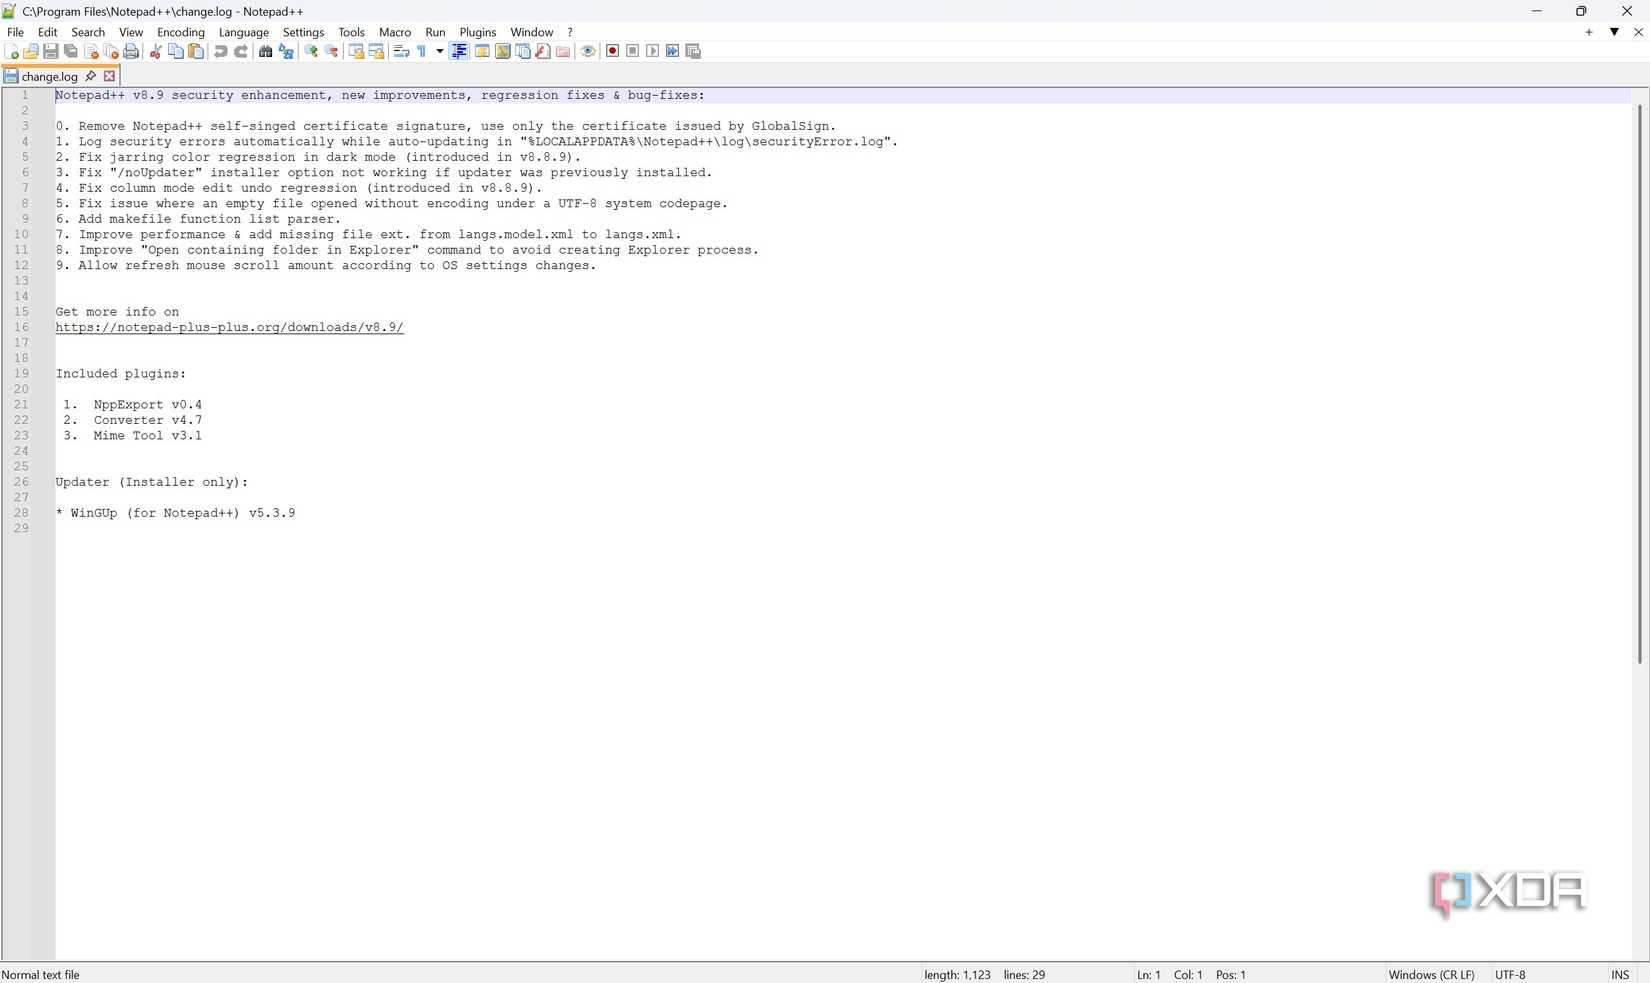Toggle synchronized vertical scrolling
This screenshot has height=983, width=1650.
[x=356, y=51]
